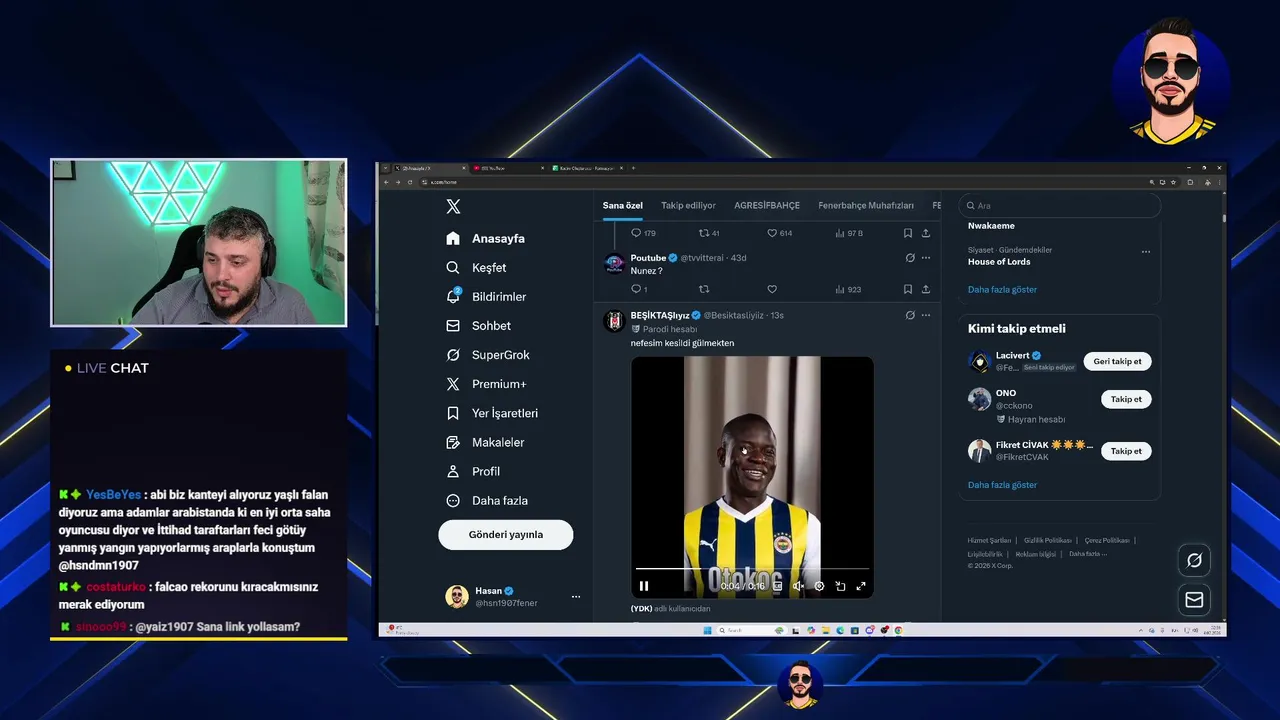Screen dimensions: 1280x720
Task: Open new browser tab plus button
Action: (x=633, y=168)
